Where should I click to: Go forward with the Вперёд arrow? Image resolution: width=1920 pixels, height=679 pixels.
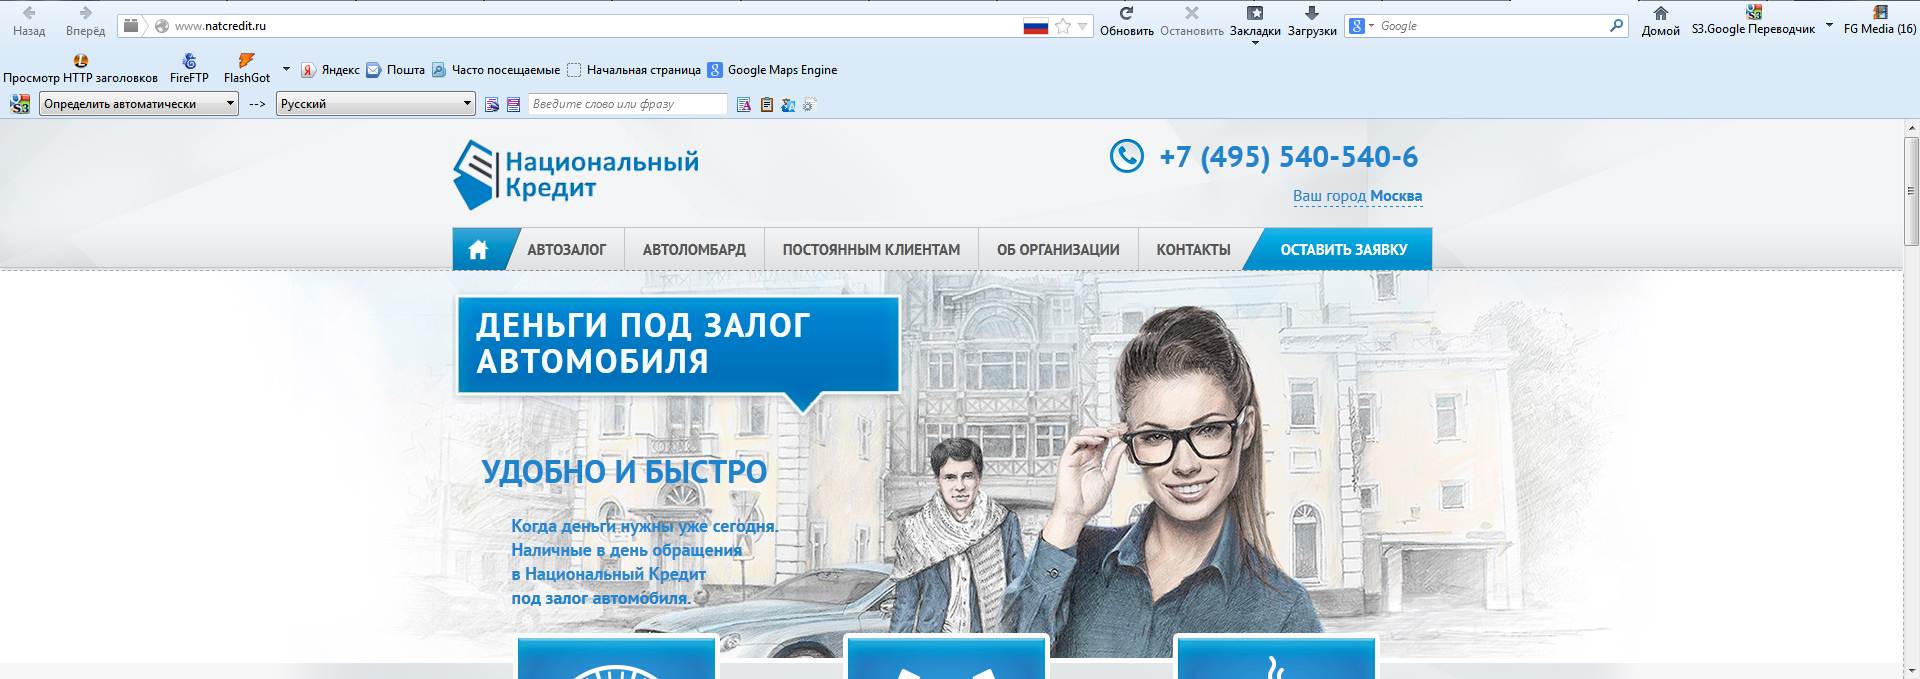pyautogui.click(x=85, y=21)
